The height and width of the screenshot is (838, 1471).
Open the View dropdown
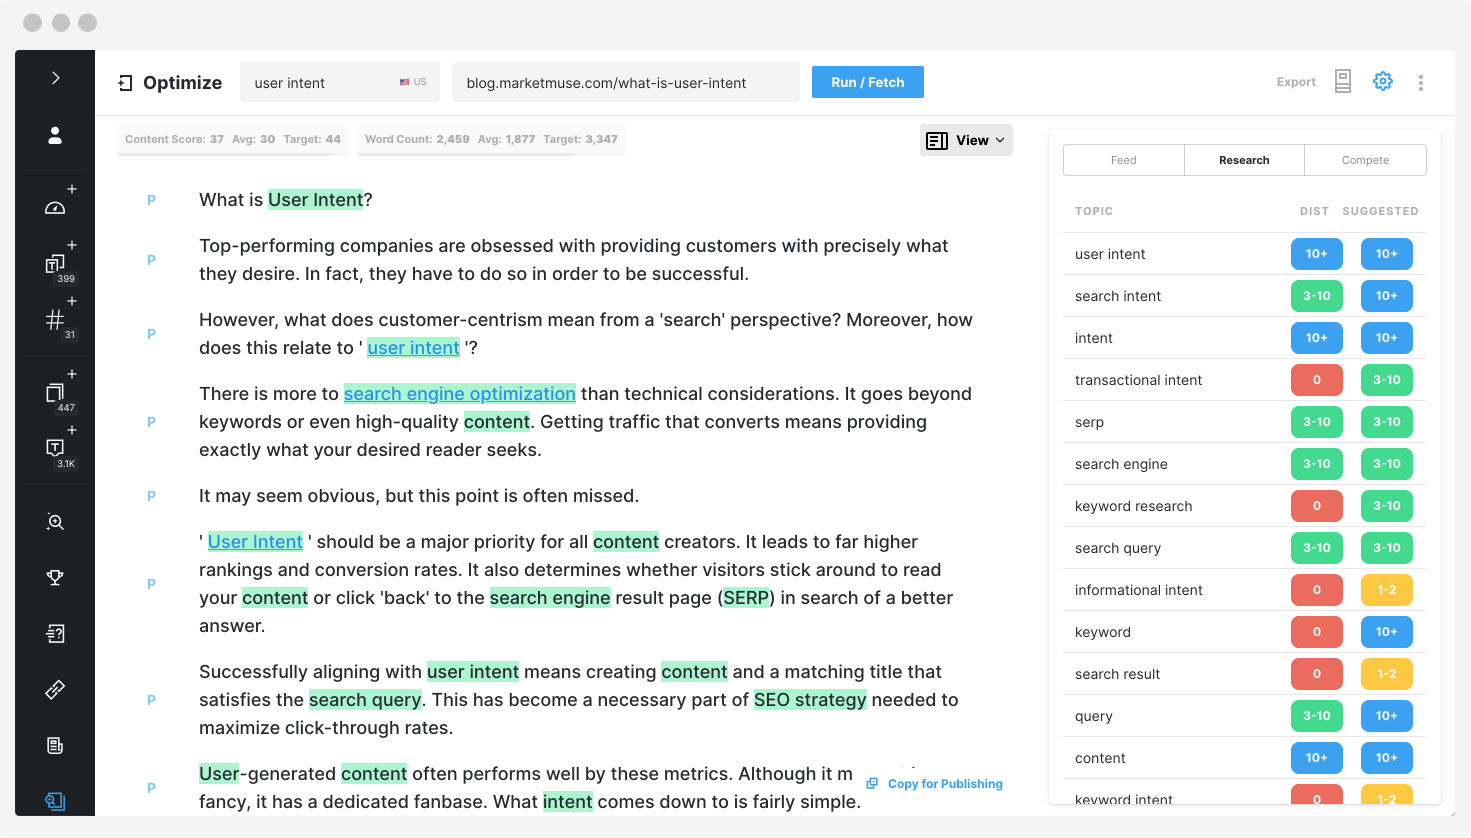click(x=965, y=140)
